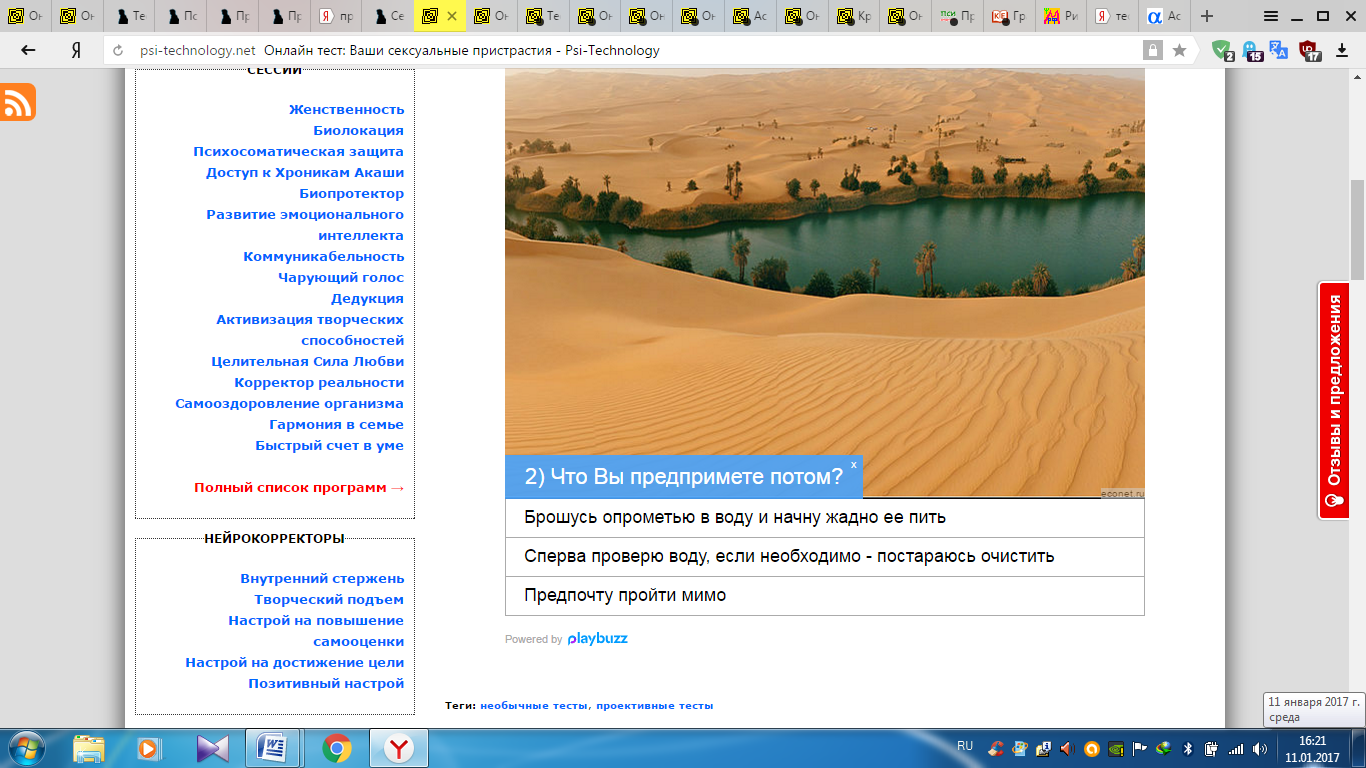This screenshot has width=1366, height=768.
Task: Open the 'Доступ к Хроникам Акаши' link
Action: pyautogui.click(x=305, y=173)
